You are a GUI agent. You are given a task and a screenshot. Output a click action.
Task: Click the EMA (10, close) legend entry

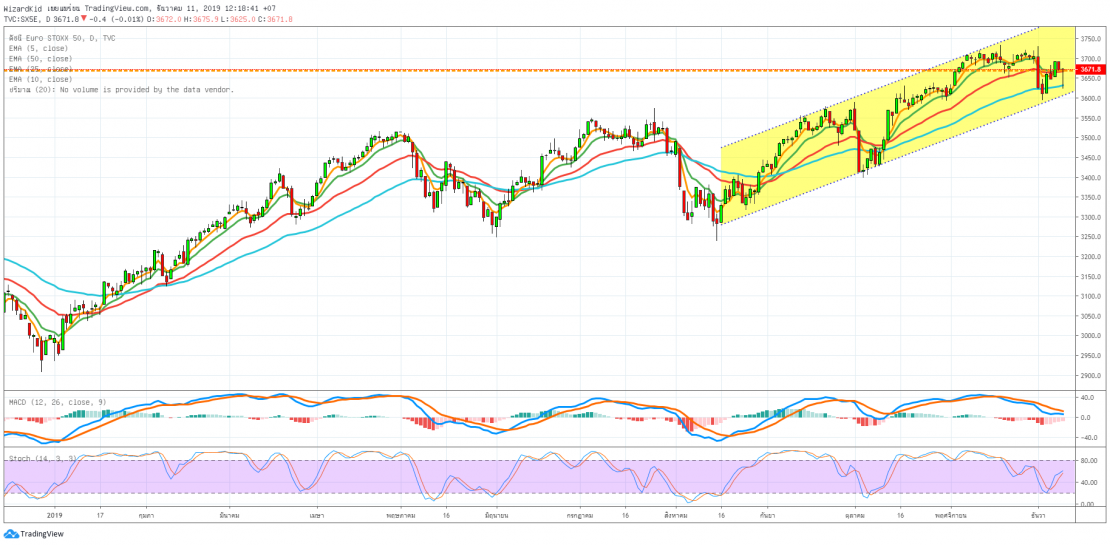click(x=42, y=79)
